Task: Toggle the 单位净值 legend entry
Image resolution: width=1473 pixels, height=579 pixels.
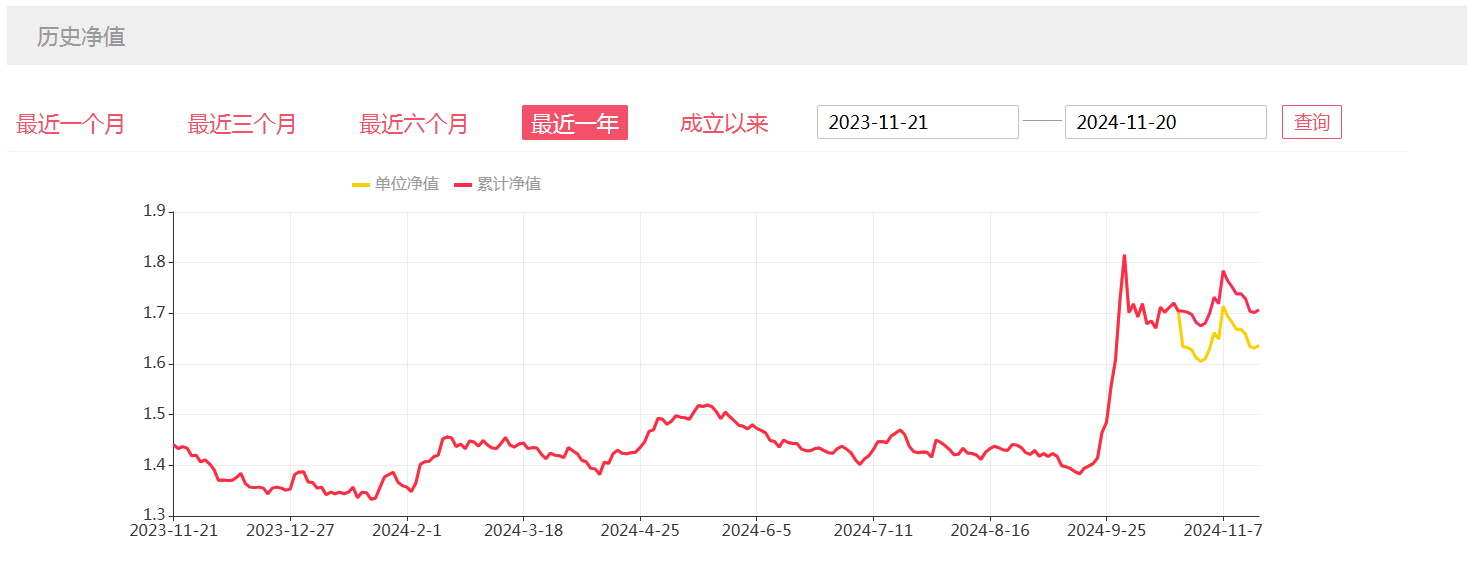Action: (x=396, y=184)
